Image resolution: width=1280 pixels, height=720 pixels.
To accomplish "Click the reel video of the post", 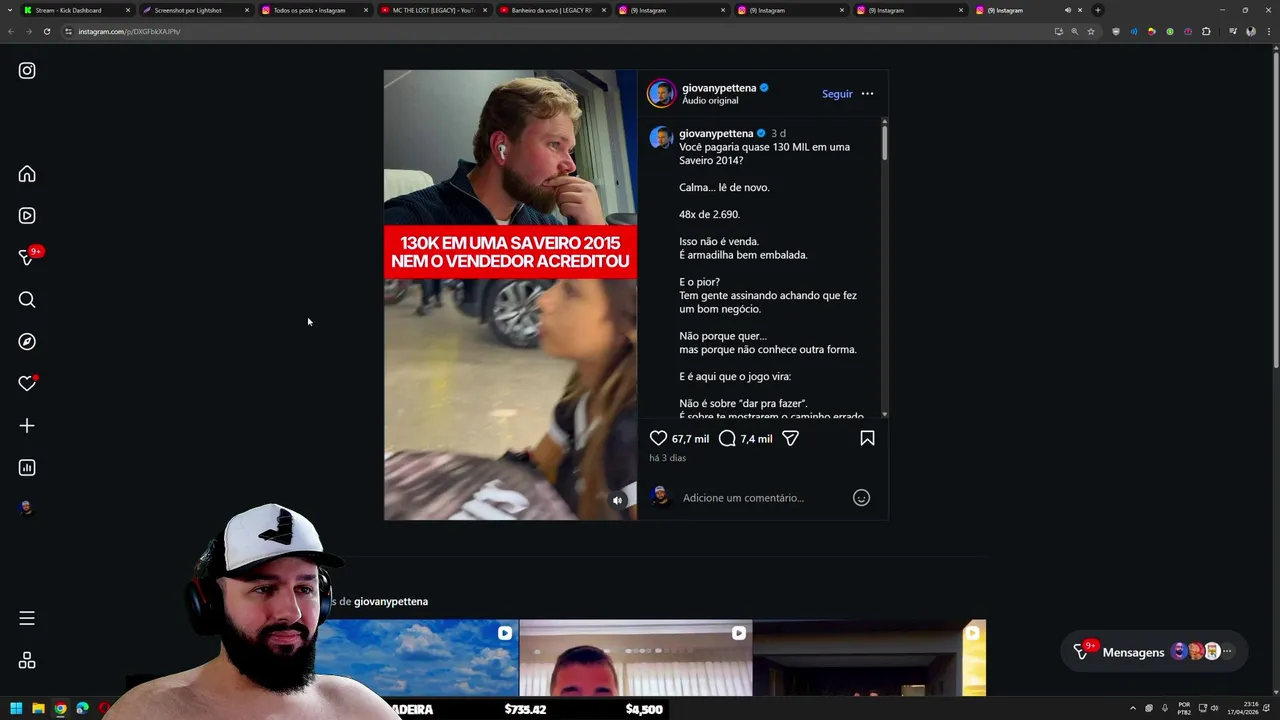I will click(x=510, y=295).
